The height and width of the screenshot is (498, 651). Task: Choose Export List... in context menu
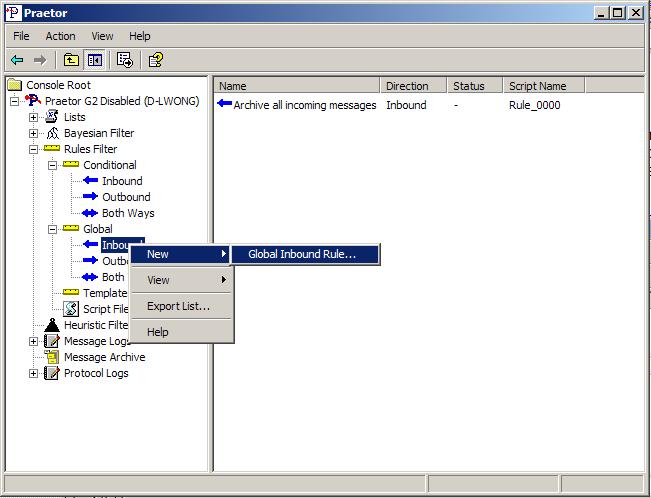[x=181, y=306]
